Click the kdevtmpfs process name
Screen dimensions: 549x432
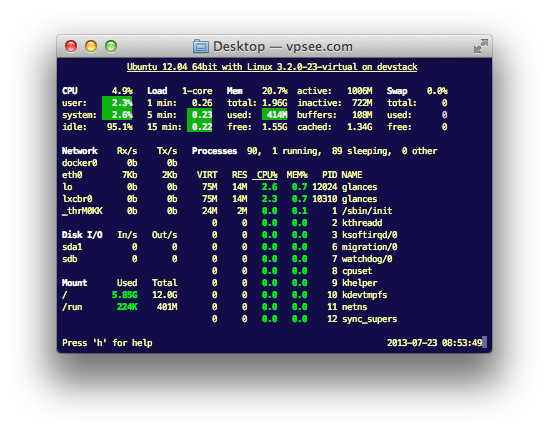click(364, 295)
